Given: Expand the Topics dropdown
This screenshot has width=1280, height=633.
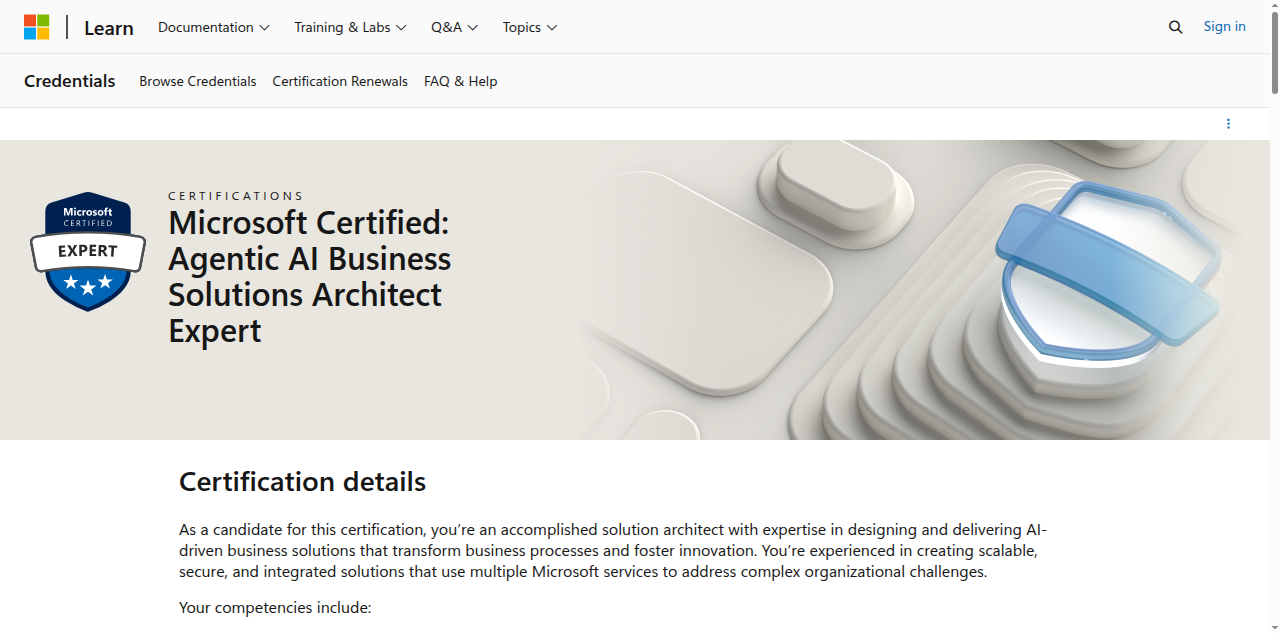Looking at the screenshot, I should tap(530, 27).
